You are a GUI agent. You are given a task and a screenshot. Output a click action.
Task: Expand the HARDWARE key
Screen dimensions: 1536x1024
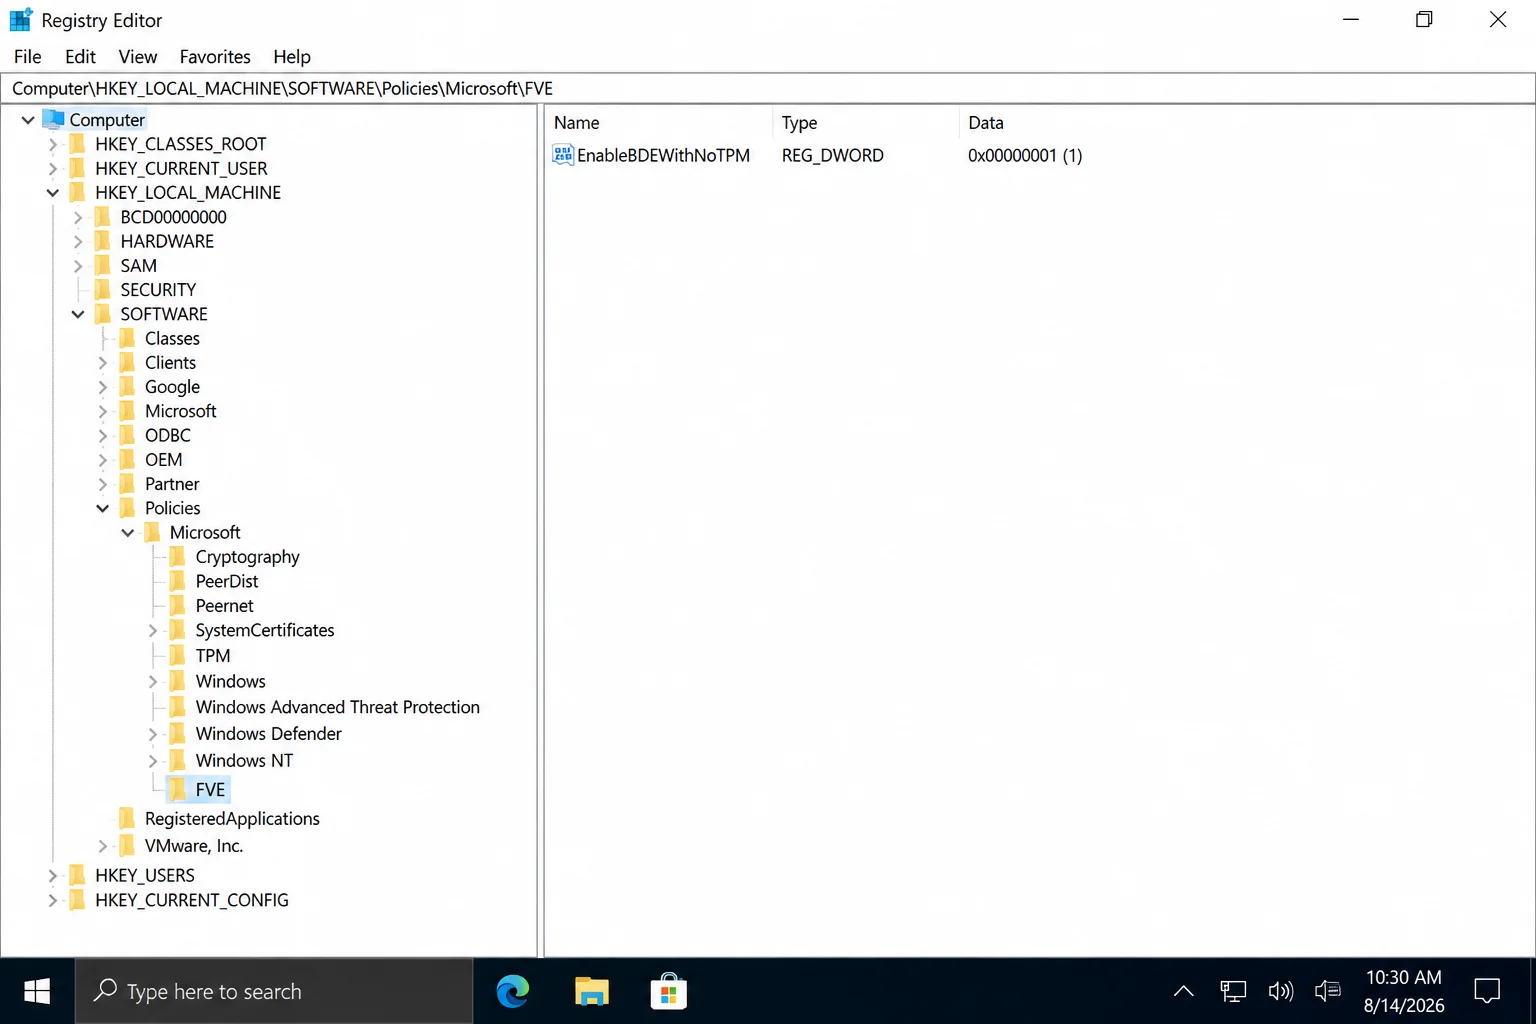click(78, 241)
